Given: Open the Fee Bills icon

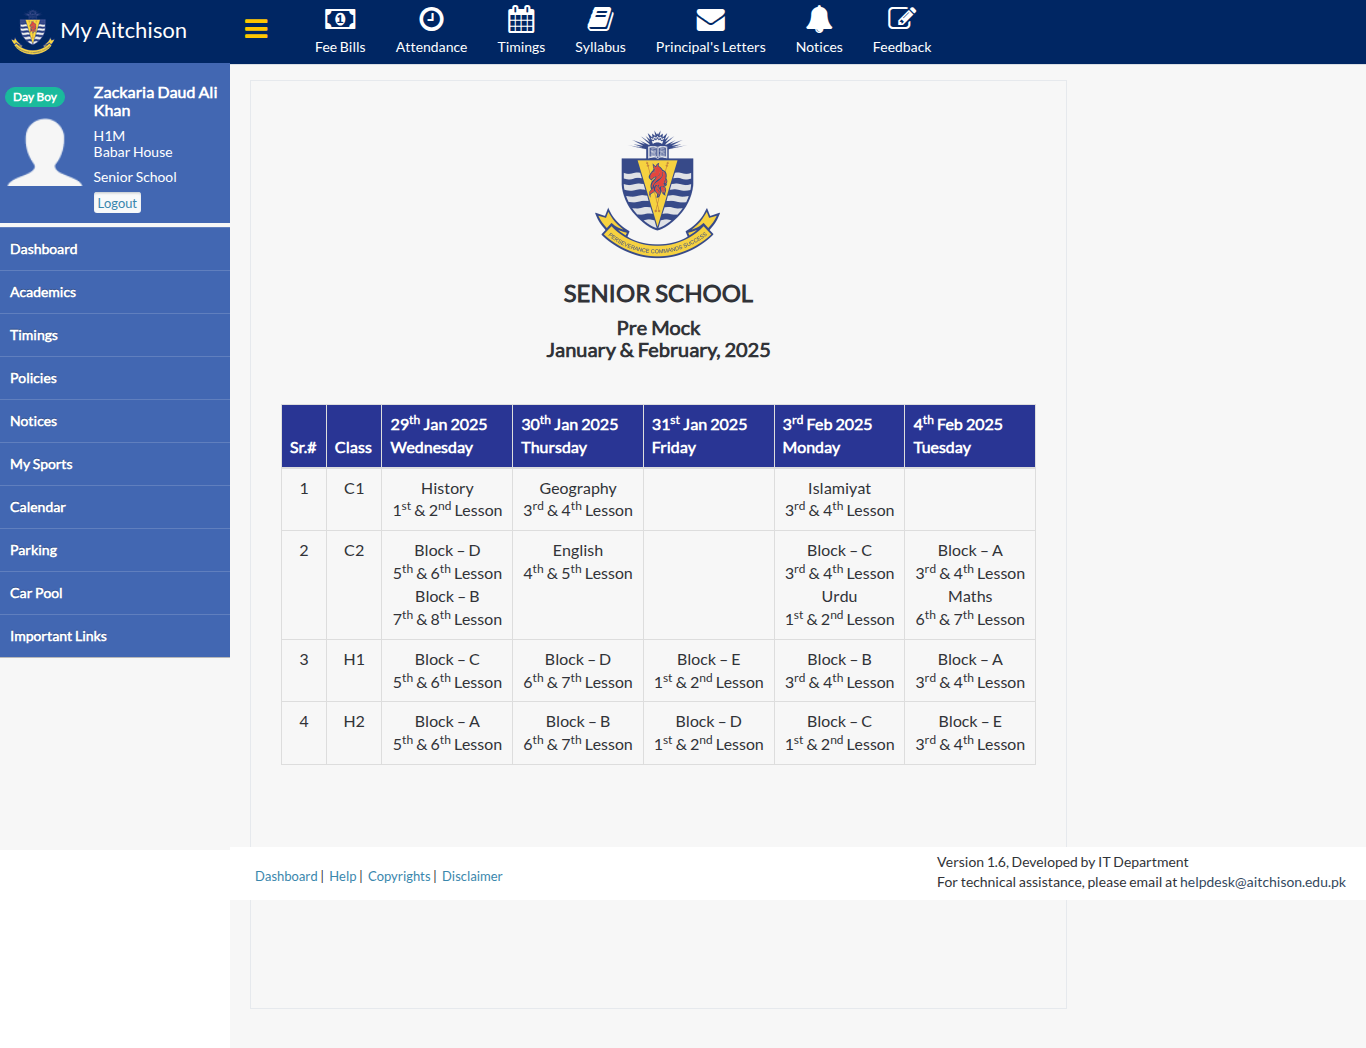Looking at the screenshot, I should point(340,19).
